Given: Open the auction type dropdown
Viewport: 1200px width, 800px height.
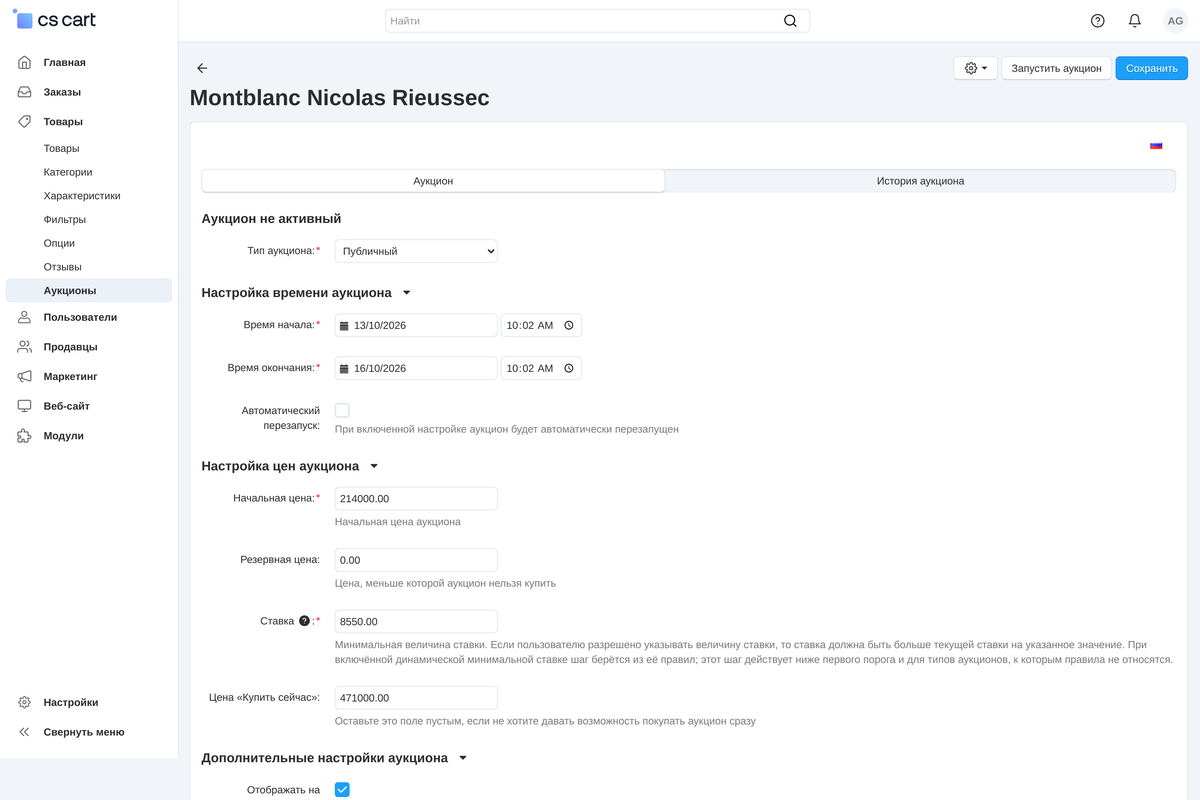Looking at the screenshot, I should pyautogui.click(x=416, y=251).
